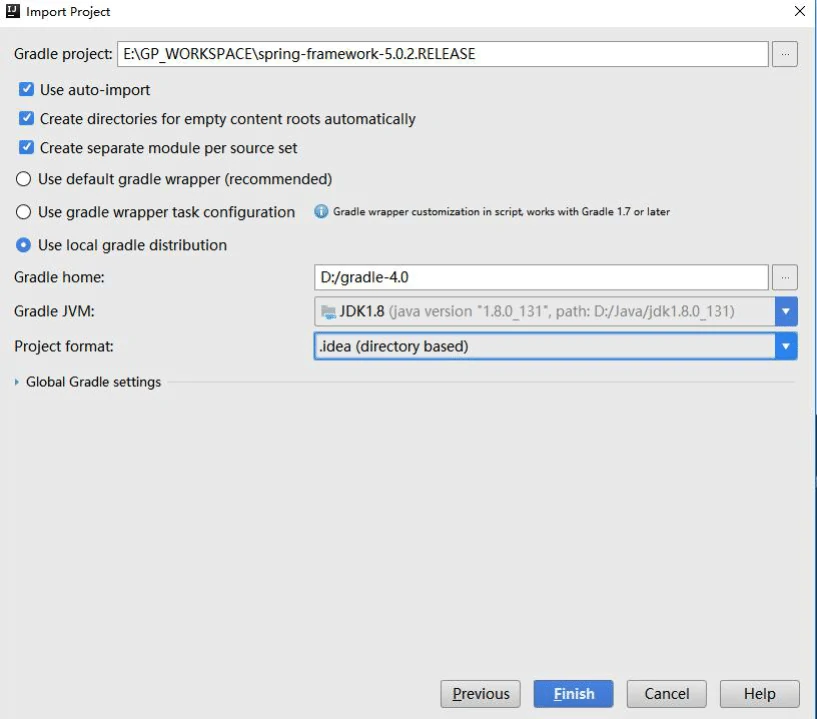The width and height of the screenshot is (817, 719).
Task: Click the Gradle home text field
Action: [x=540, y=277]
